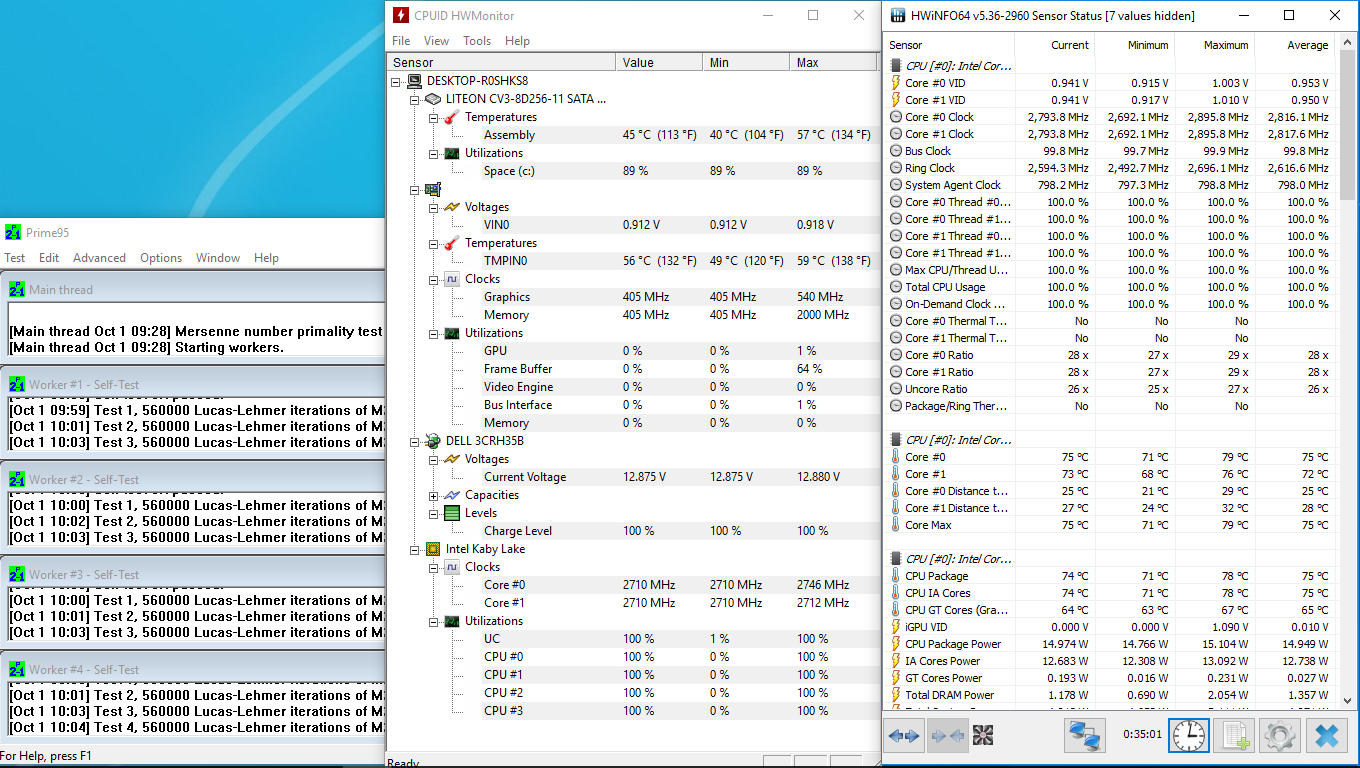
Task: Click the Max column header in HWMonitor
Action: point(834,62)
